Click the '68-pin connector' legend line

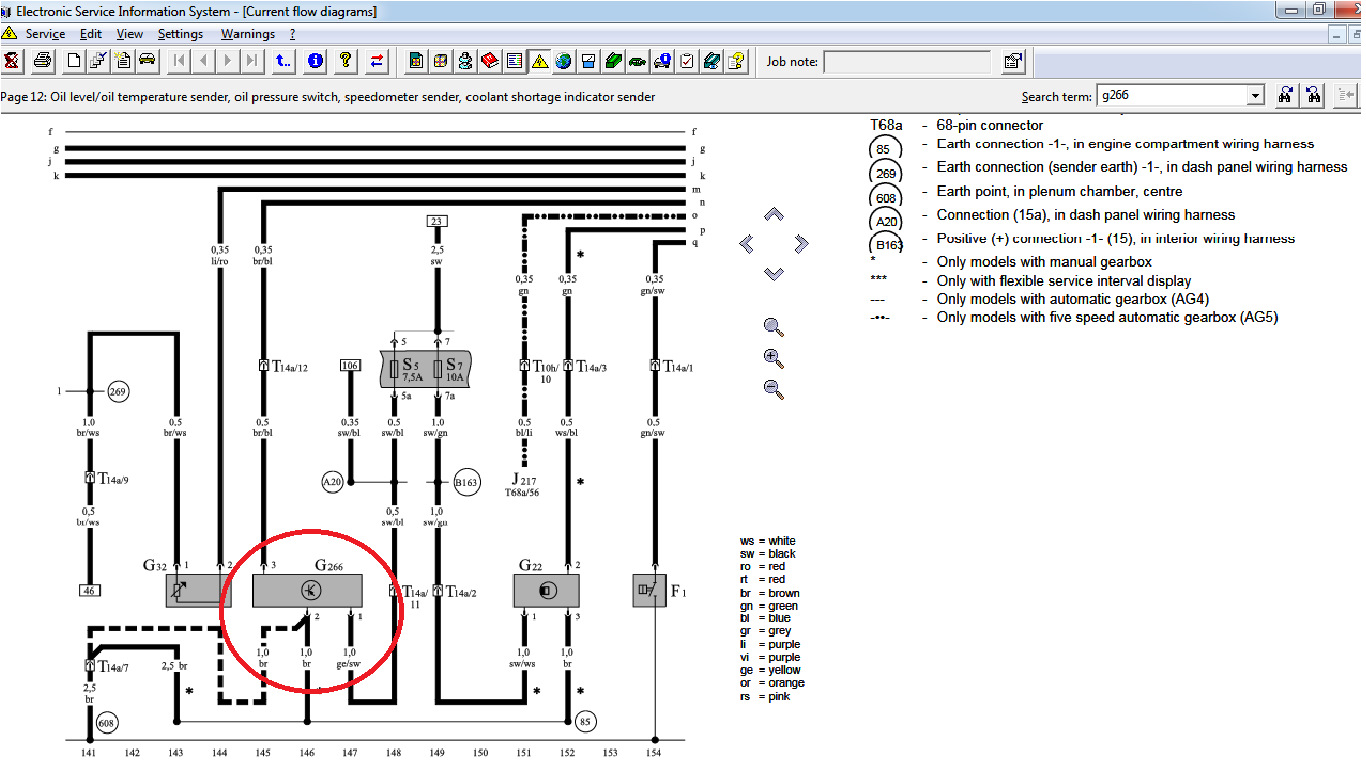(990, 125)
